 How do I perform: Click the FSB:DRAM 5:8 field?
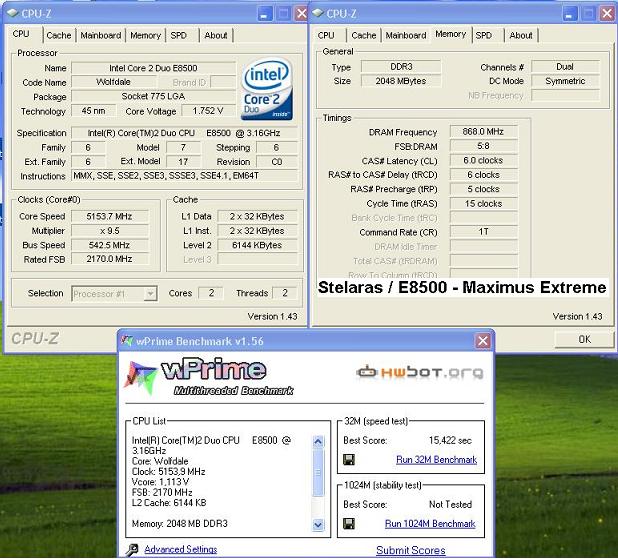click(x=483, y=146)
